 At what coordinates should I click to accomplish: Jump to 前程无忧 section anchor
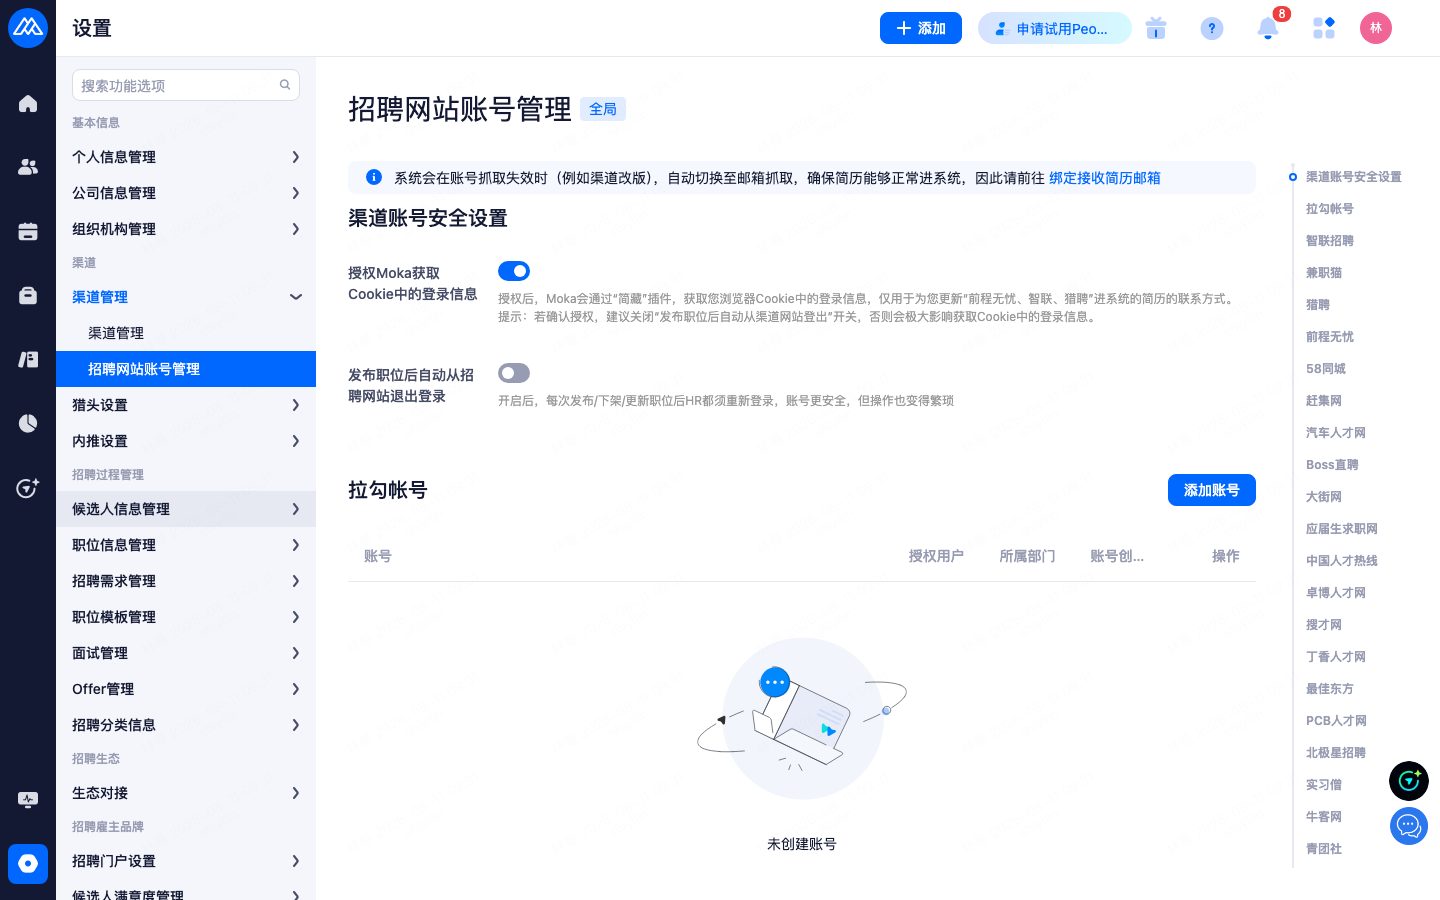pos(1330,337)
